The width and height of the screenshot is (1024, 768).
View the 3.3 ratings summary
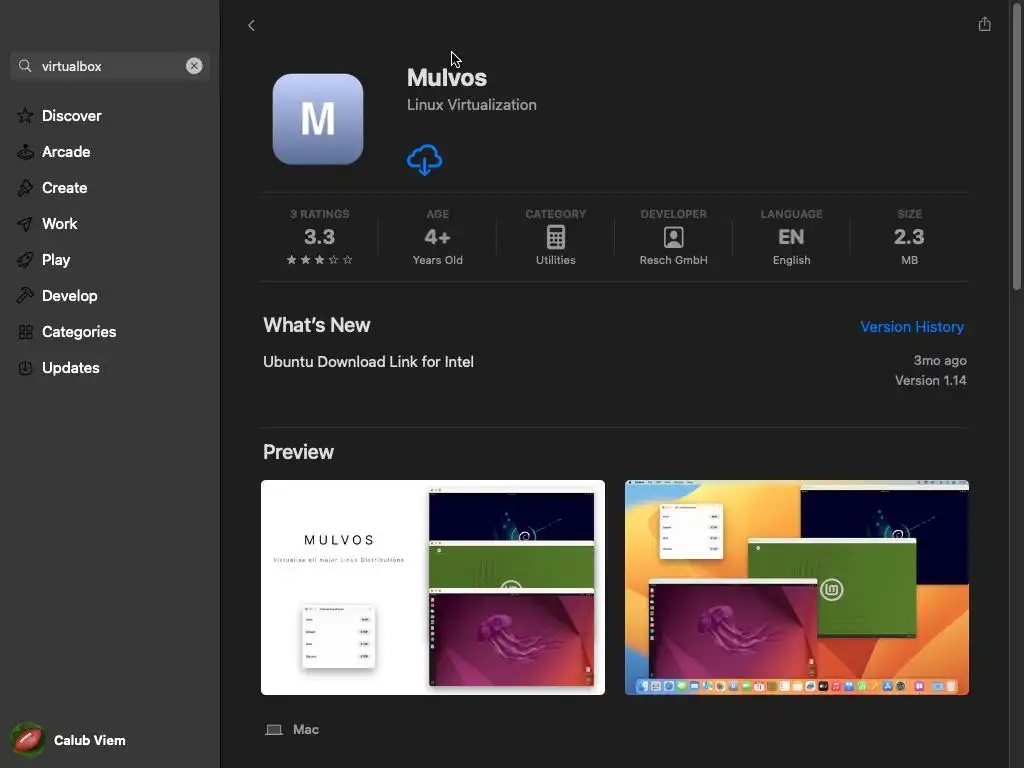click(319, 236)
